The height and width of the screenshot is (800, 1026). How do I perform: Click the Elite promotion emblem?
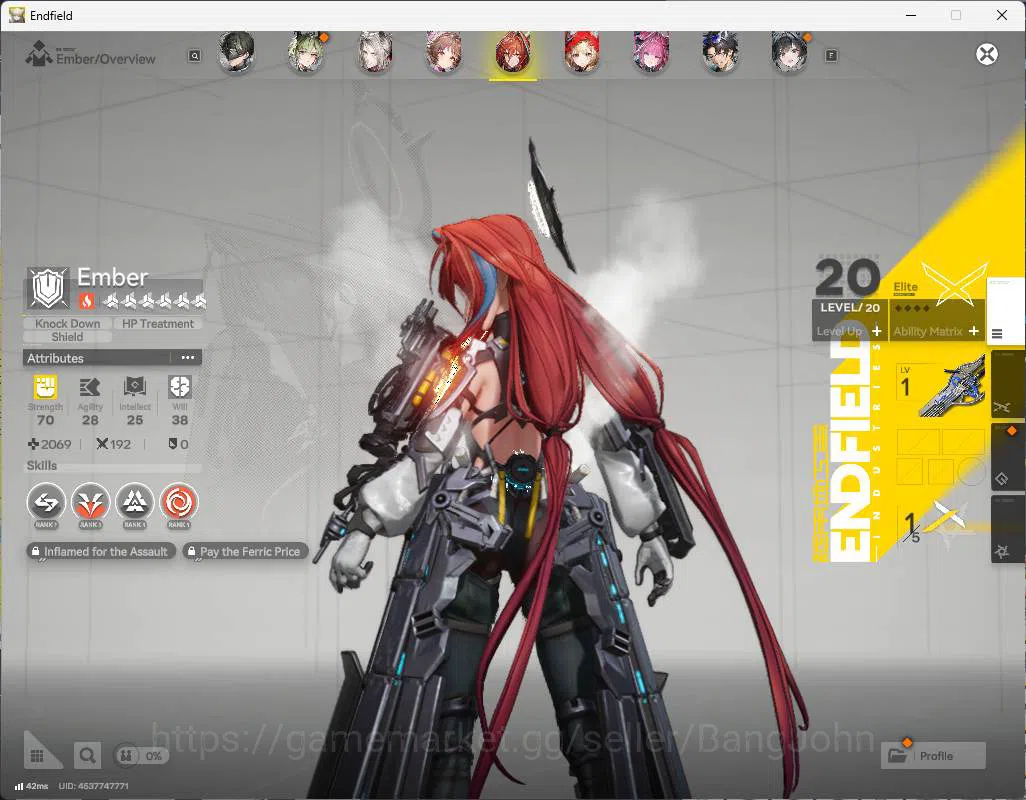tap(954, 283)
